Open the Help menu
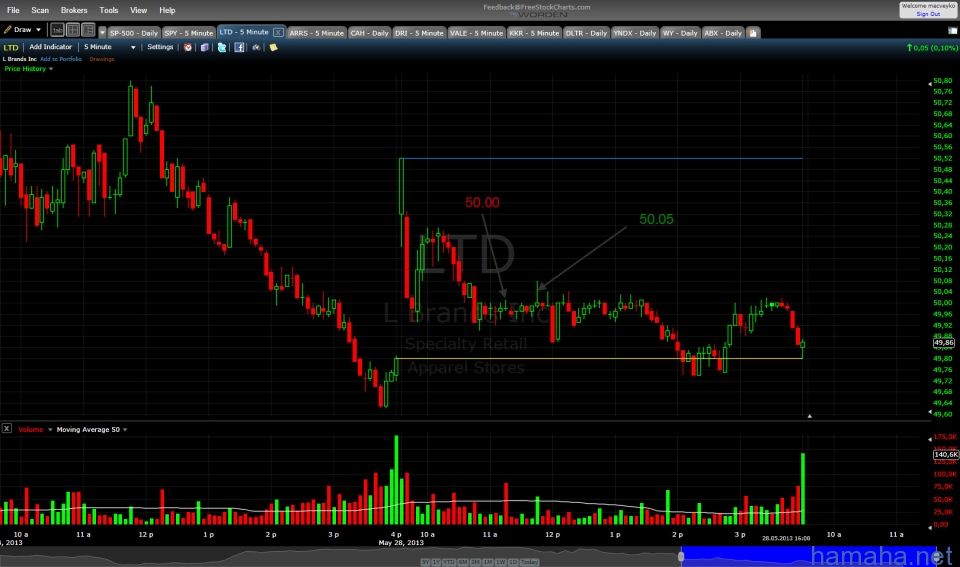The width and height of the screenshot is (960, 567). pos(167,10)
